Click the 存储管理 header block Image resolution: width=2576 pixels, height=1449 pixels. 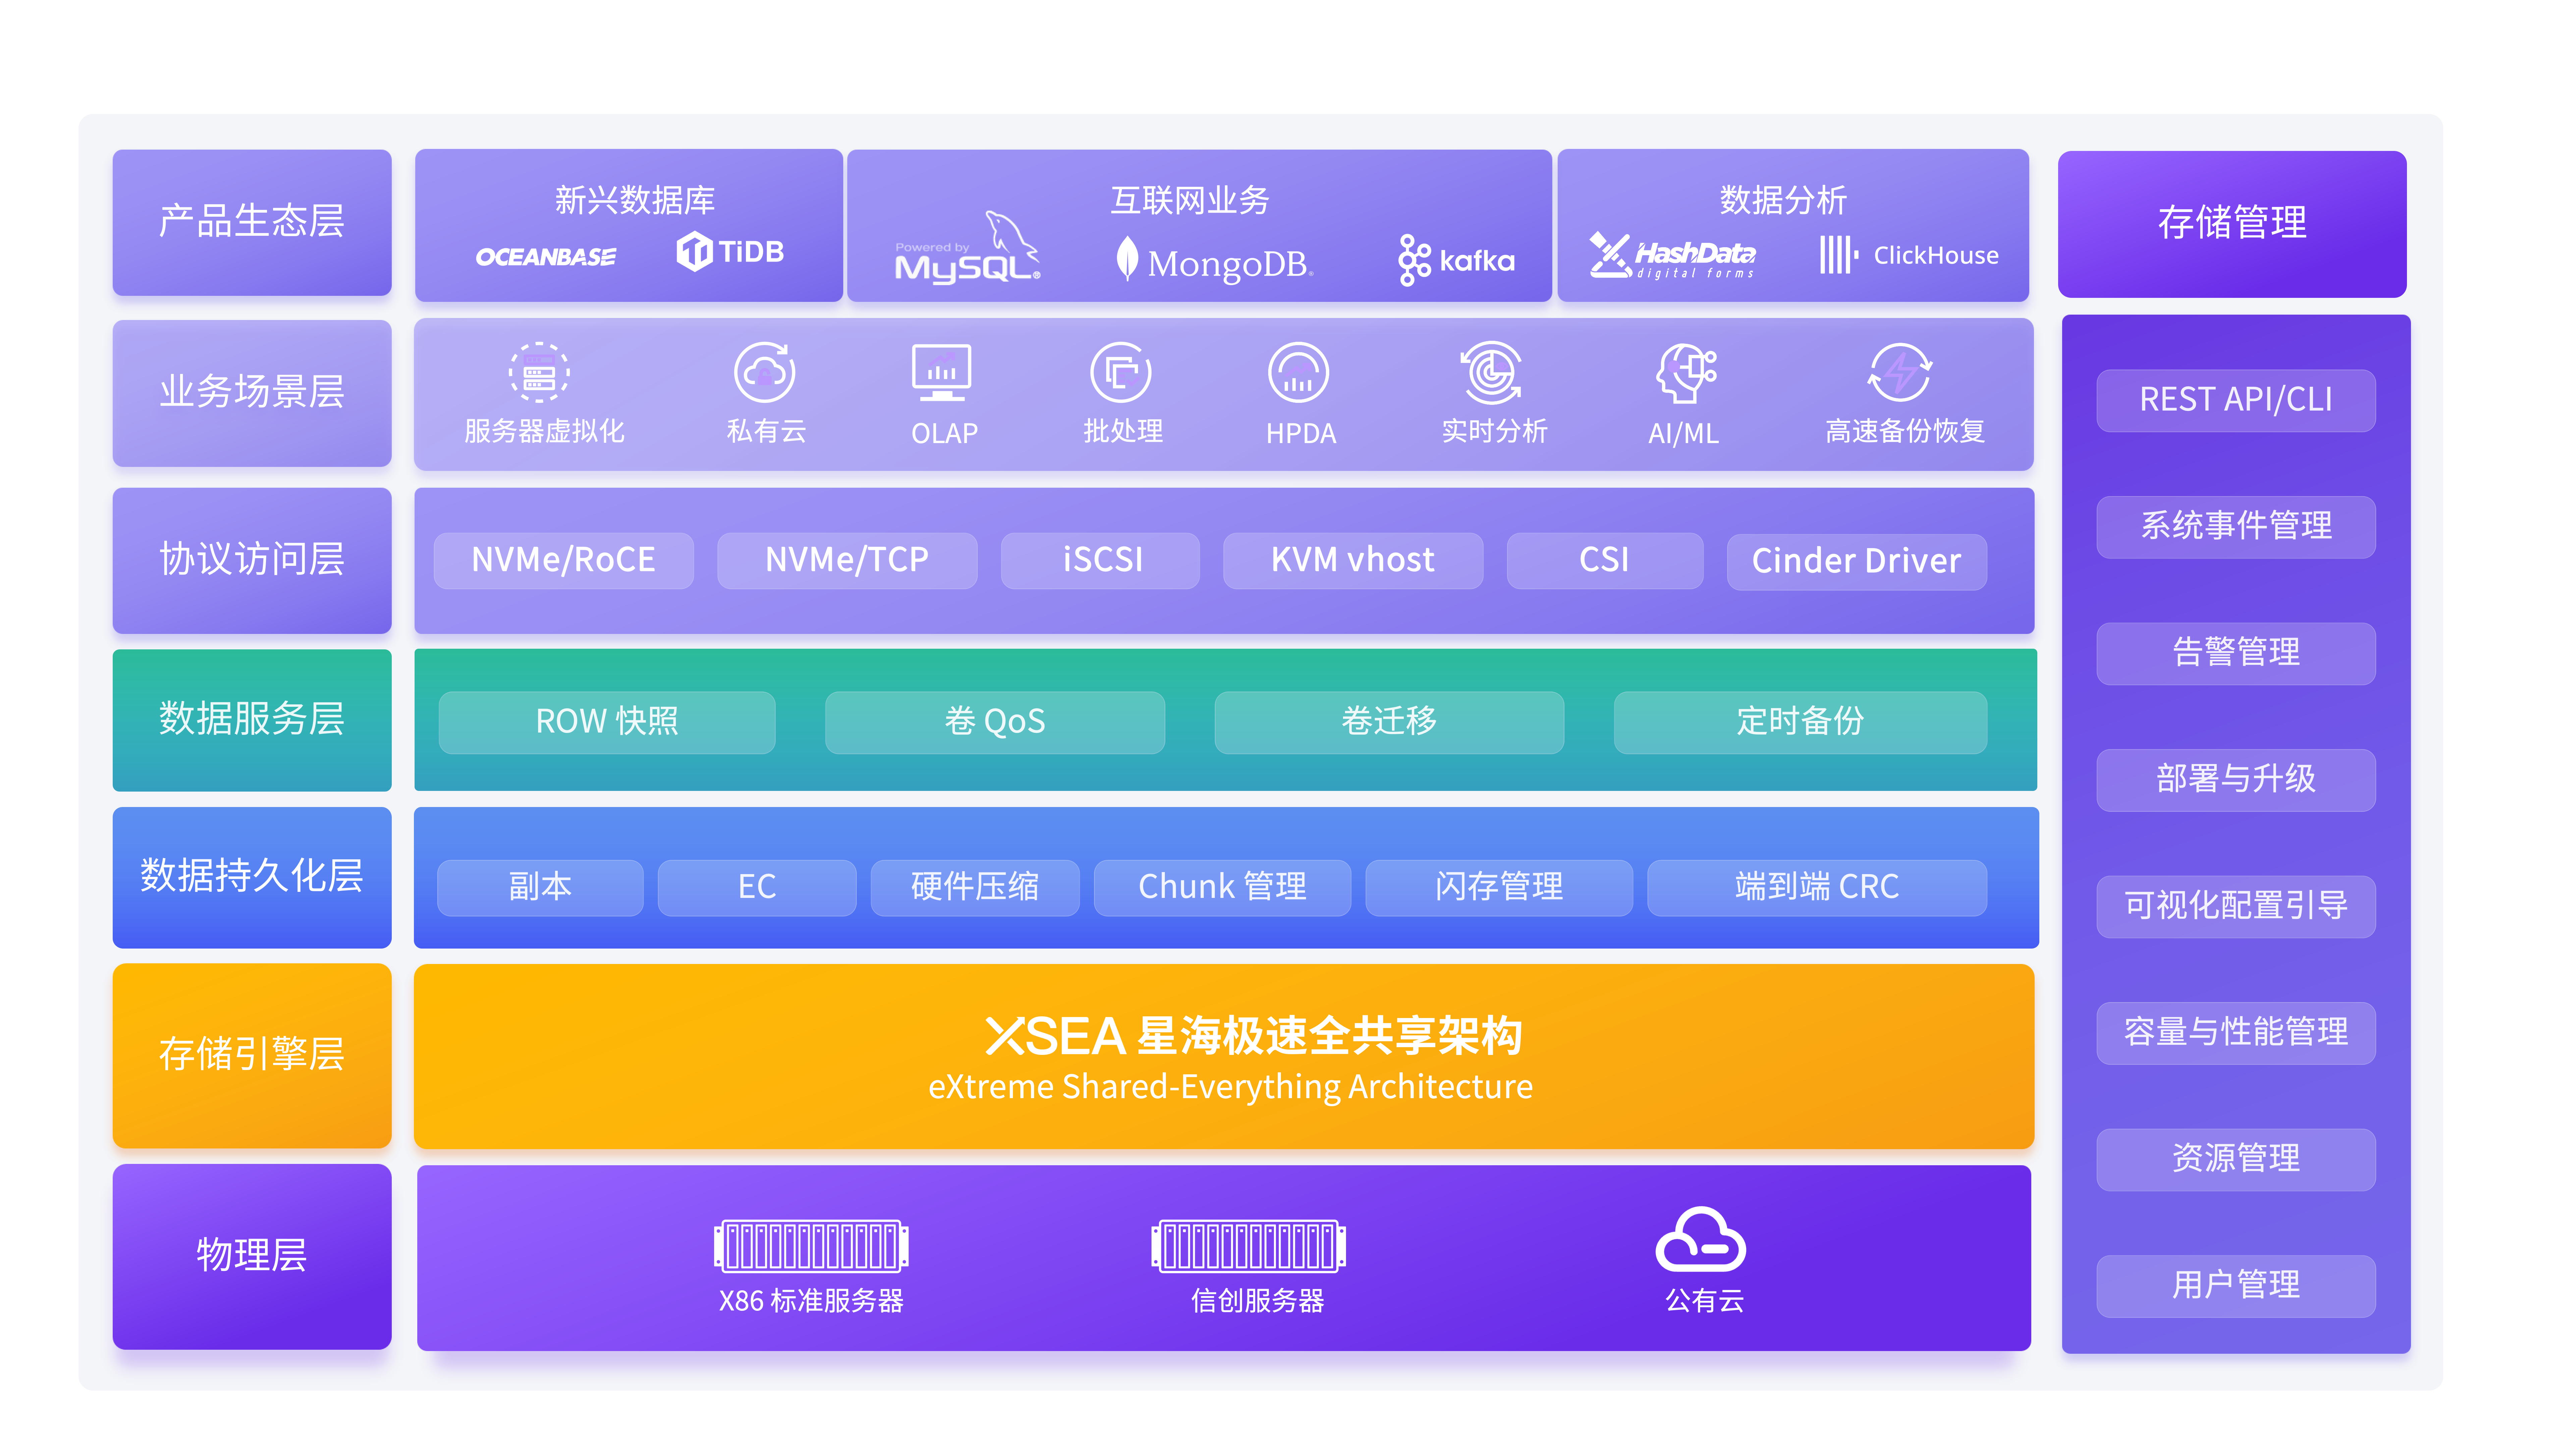click(2232, 224)
